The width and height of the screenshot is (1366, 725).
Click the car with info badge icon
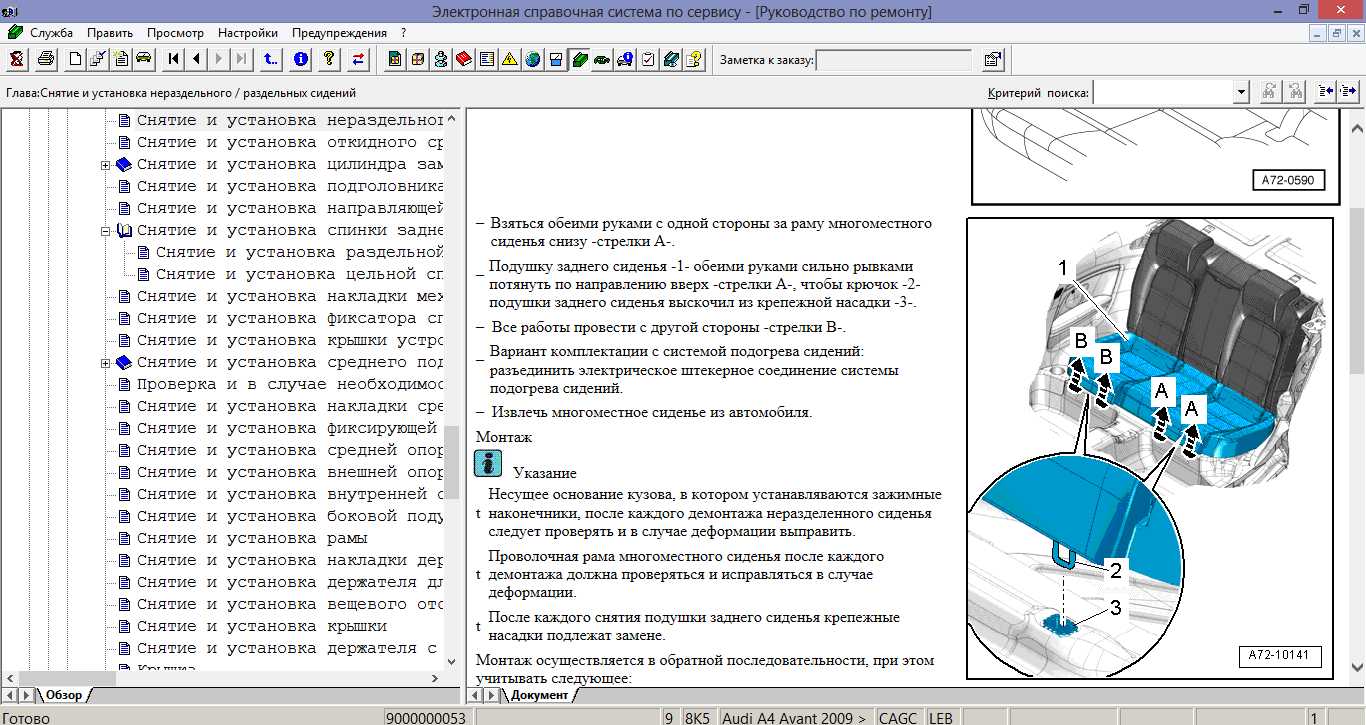click(x=625, y=59)
